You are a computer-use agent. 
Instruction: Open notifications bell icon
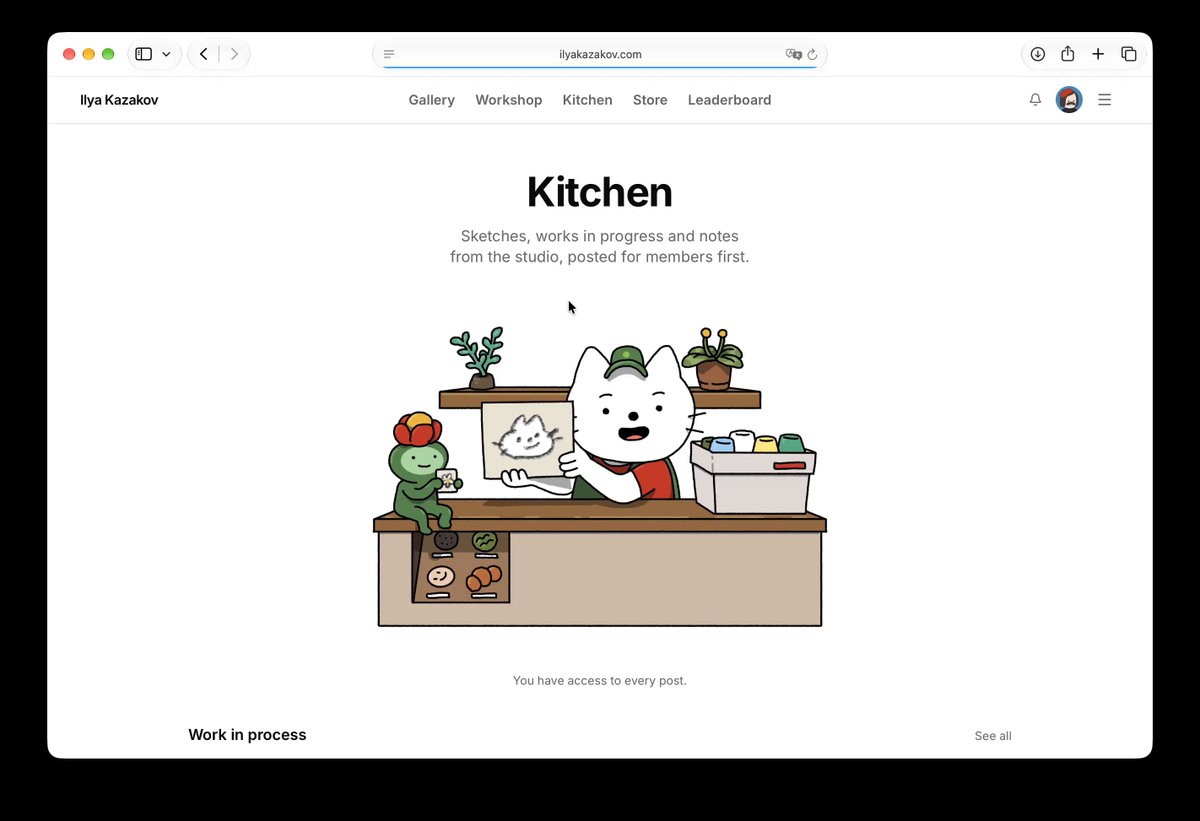pos(1035,100)
